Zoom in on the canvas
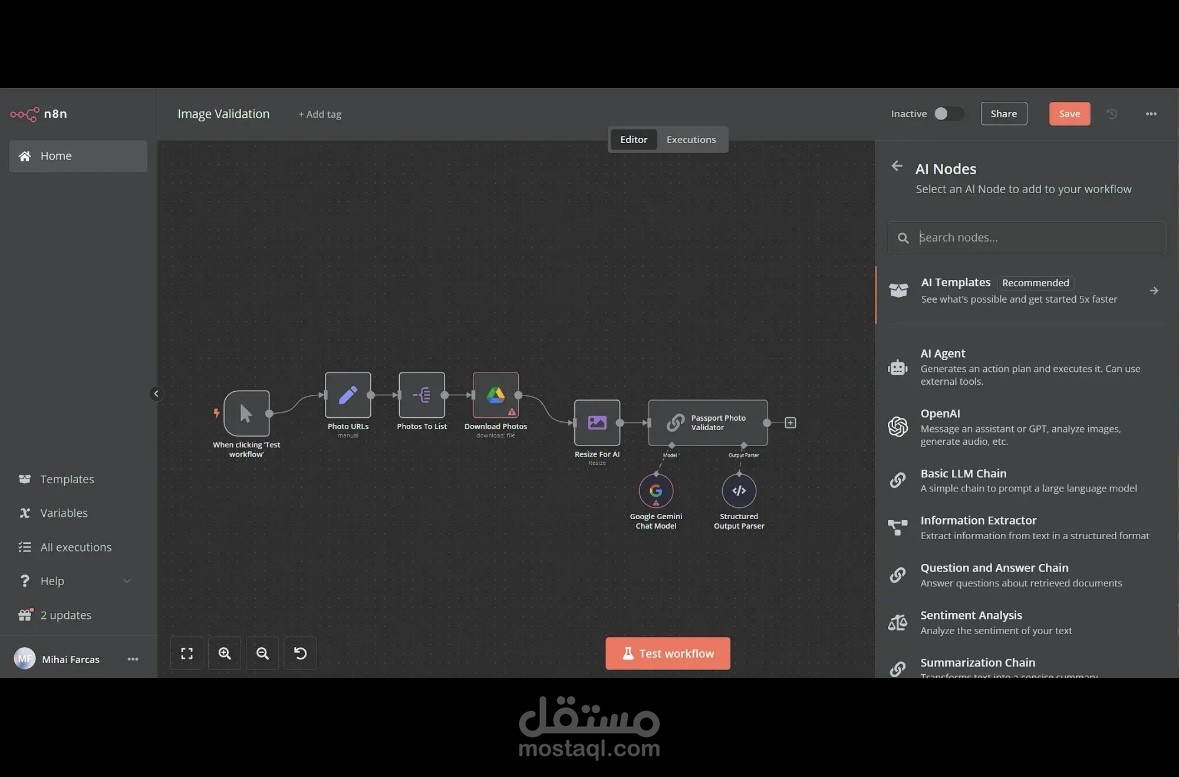The height and width of the screenshot is (777, 1179). (225, 654)
